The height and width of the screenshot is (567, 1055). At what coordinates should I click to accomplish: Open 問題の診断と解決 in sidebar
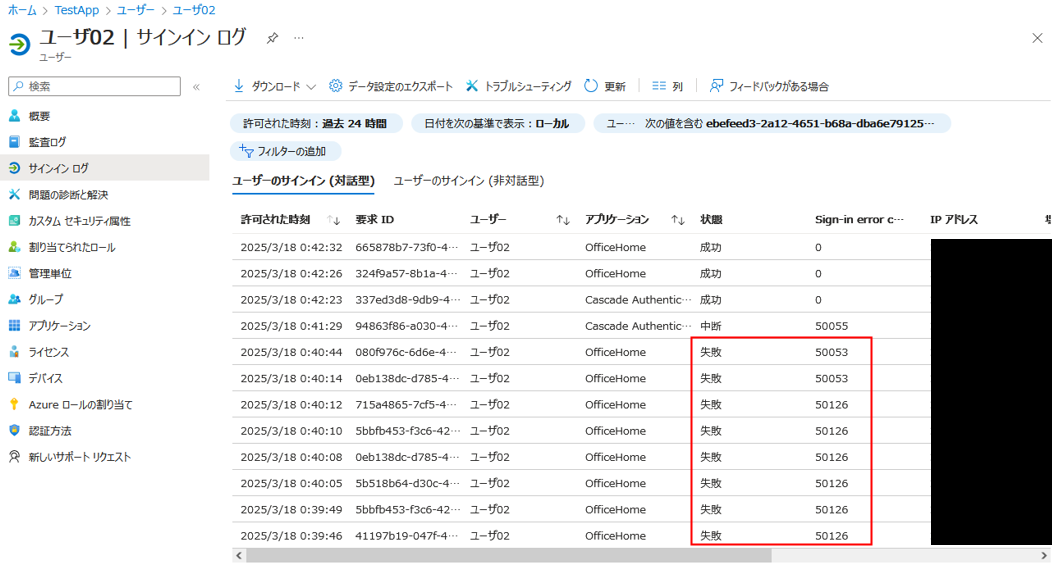68,195
